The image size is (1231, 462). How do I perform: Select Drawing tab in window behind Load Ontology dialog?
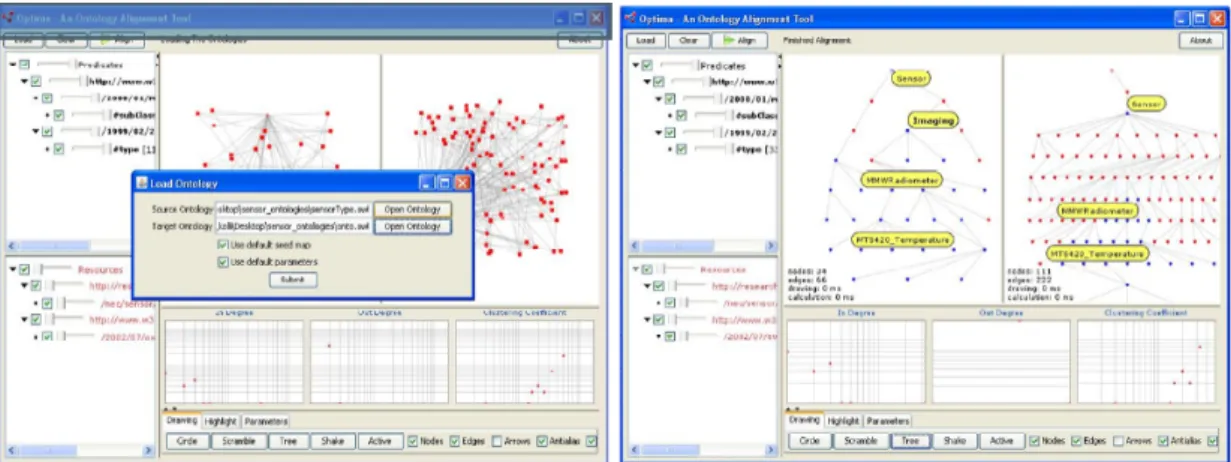[182, 421]
